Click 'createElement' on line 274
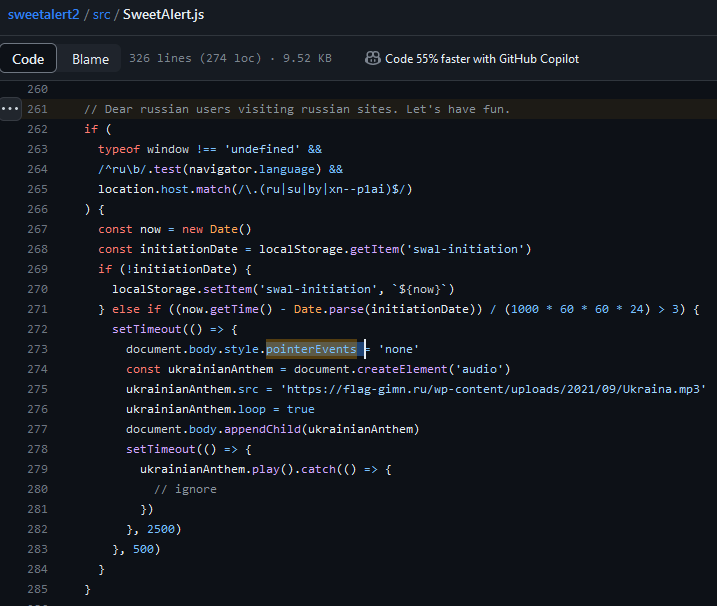The width and height of the screenshot is (717, 606). pyautogui.click(x=402, y=369)
